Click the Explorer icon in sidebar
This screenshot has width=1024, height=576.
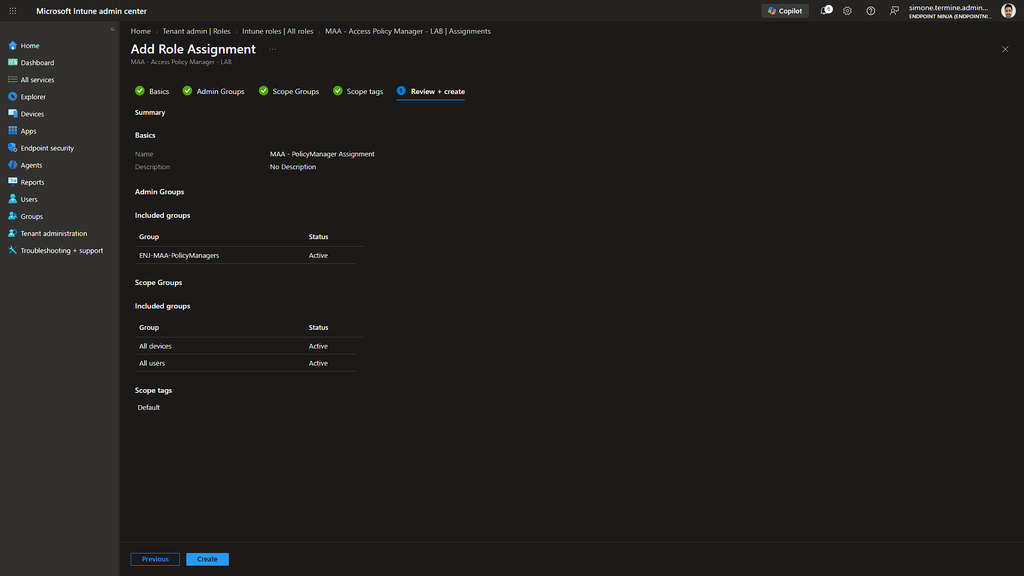coord(12,97)
